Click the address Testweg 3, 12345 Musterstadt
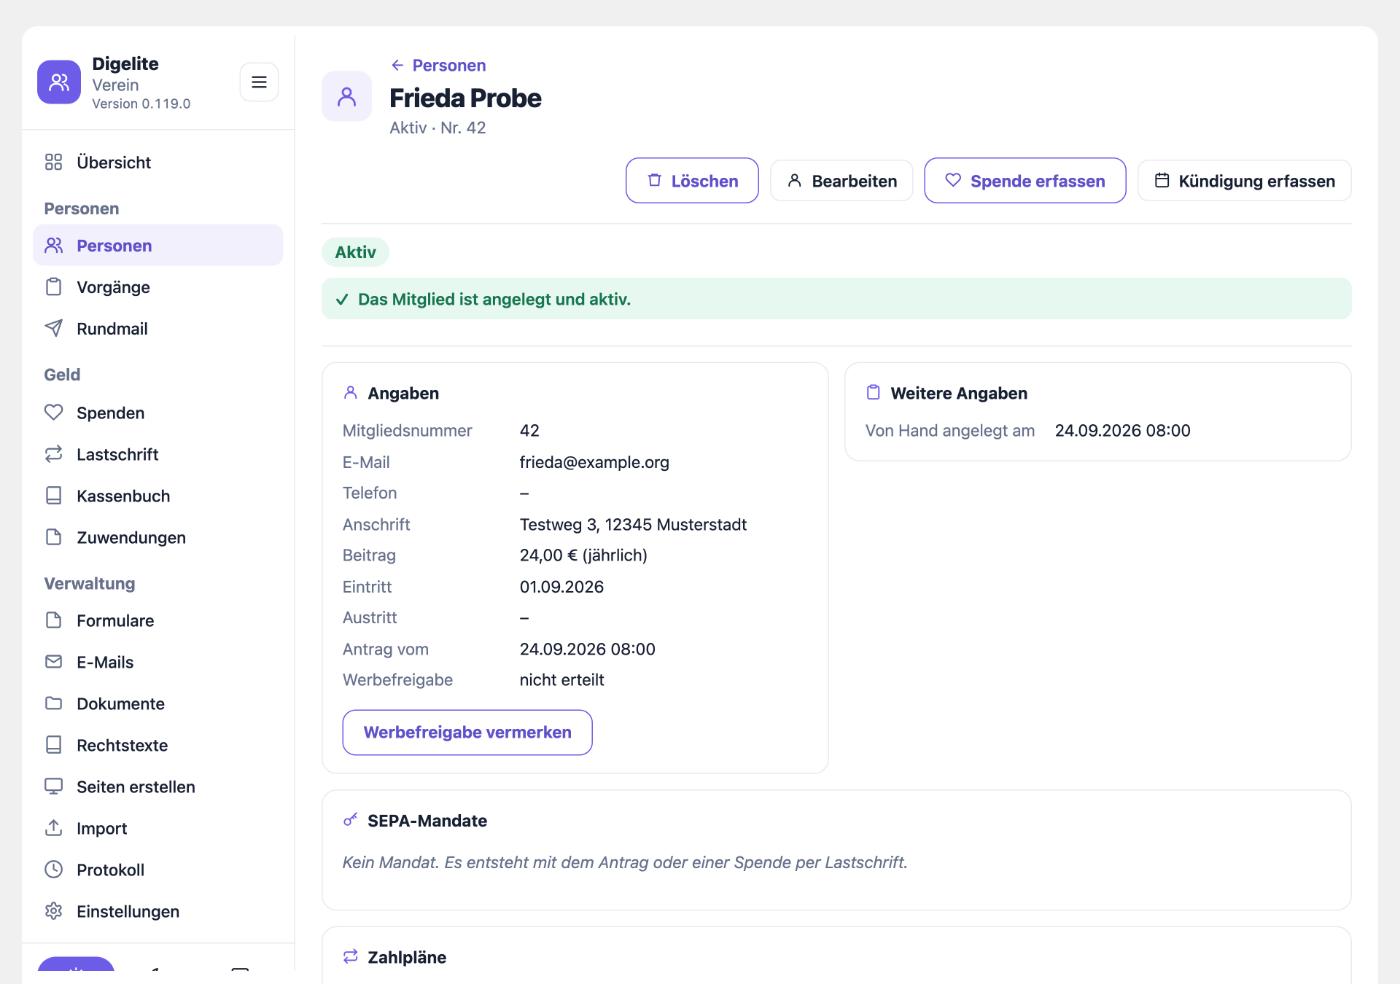The height and width of the screenshot is (984, 1400). click(633, 524)
